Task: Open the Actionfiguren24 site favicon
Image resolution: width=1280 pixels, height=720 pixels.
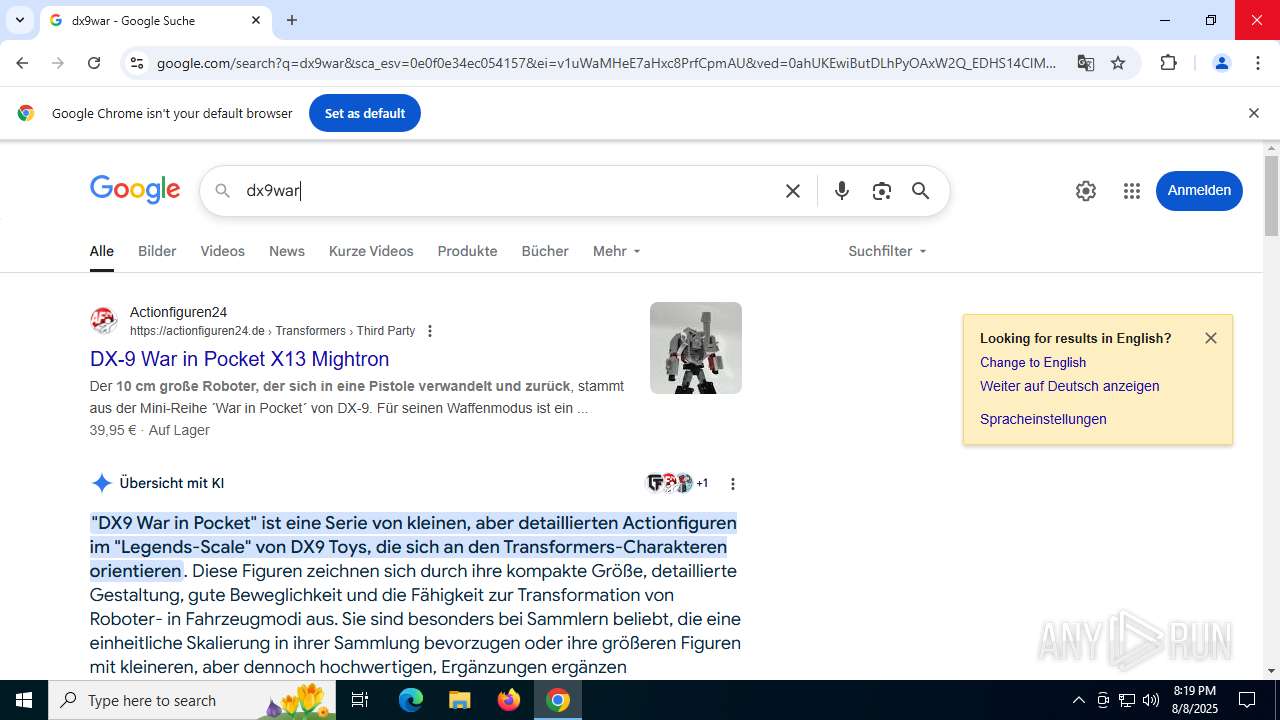Action: (x=104, y=321)
